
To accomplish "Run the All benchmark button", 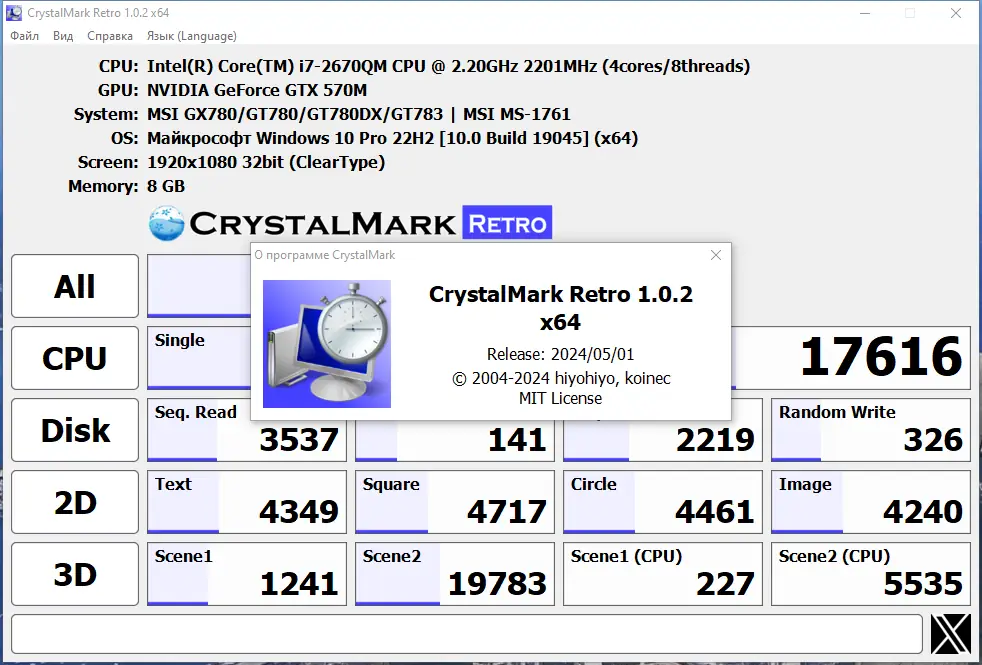I will click(x=75, y=286).
